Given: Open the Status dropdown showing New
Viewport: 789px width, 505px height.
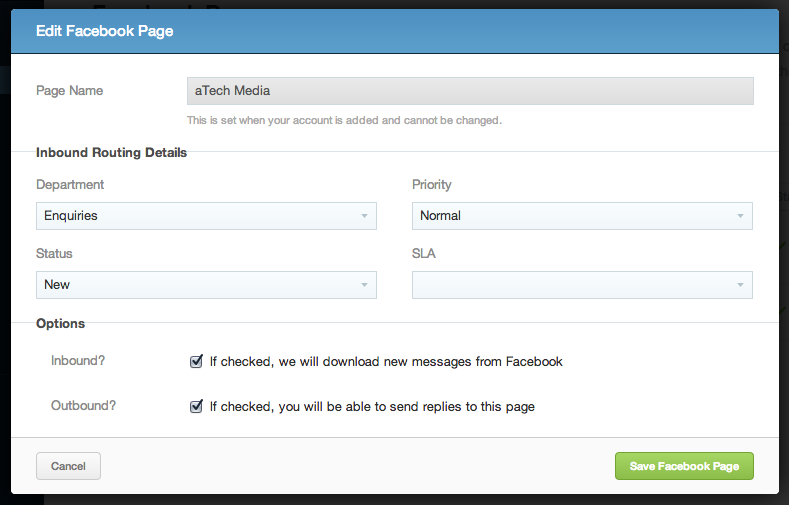Looking at the screenshot, I should point(206,285).
